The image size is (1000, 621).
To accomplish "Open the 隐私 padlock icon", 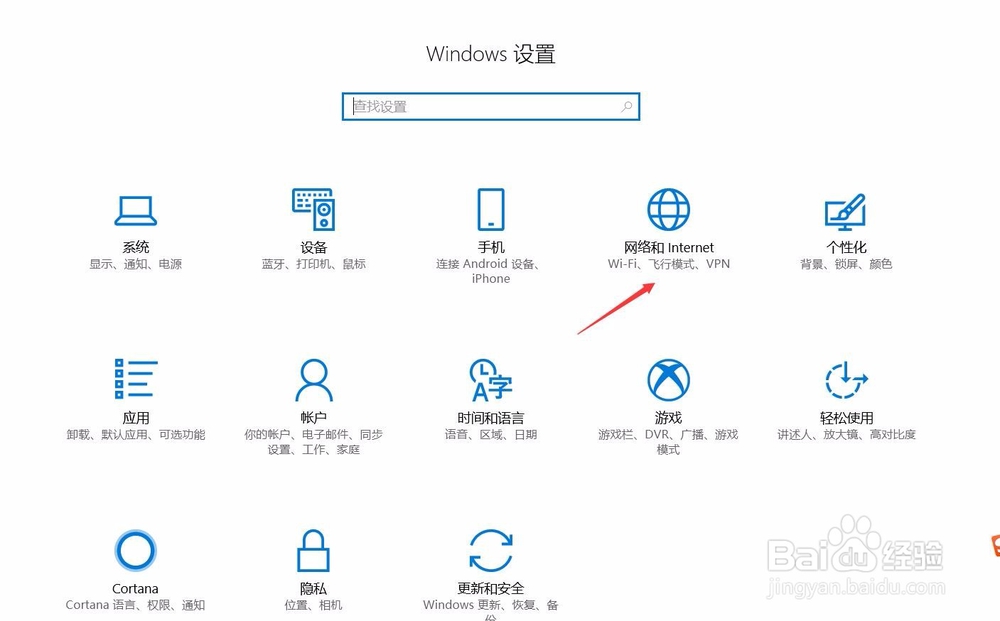I will pos(313,550).
